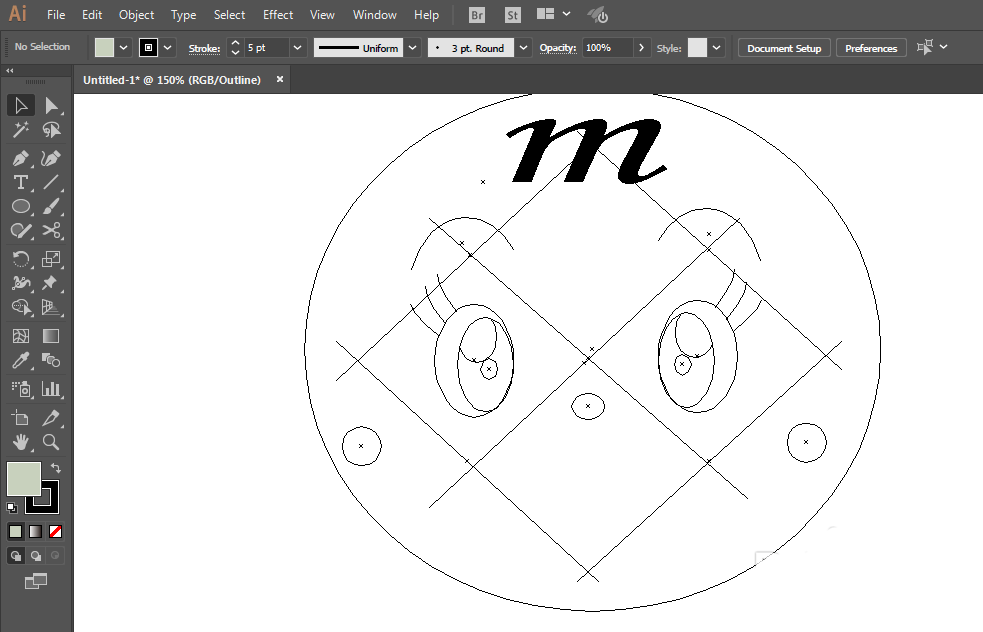Choose the Type tool

point(20,182)
